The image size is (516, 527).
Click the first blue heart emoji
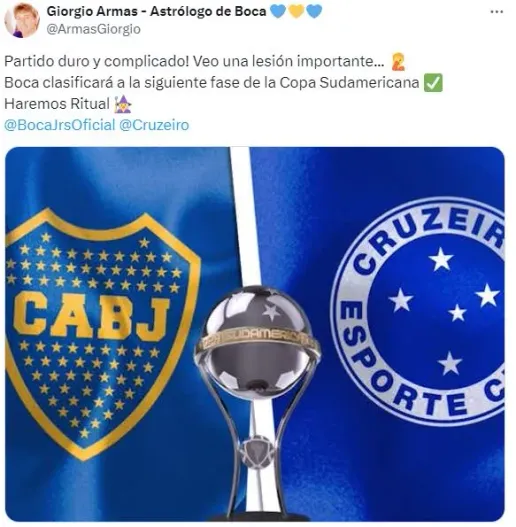tap(278, 11)
